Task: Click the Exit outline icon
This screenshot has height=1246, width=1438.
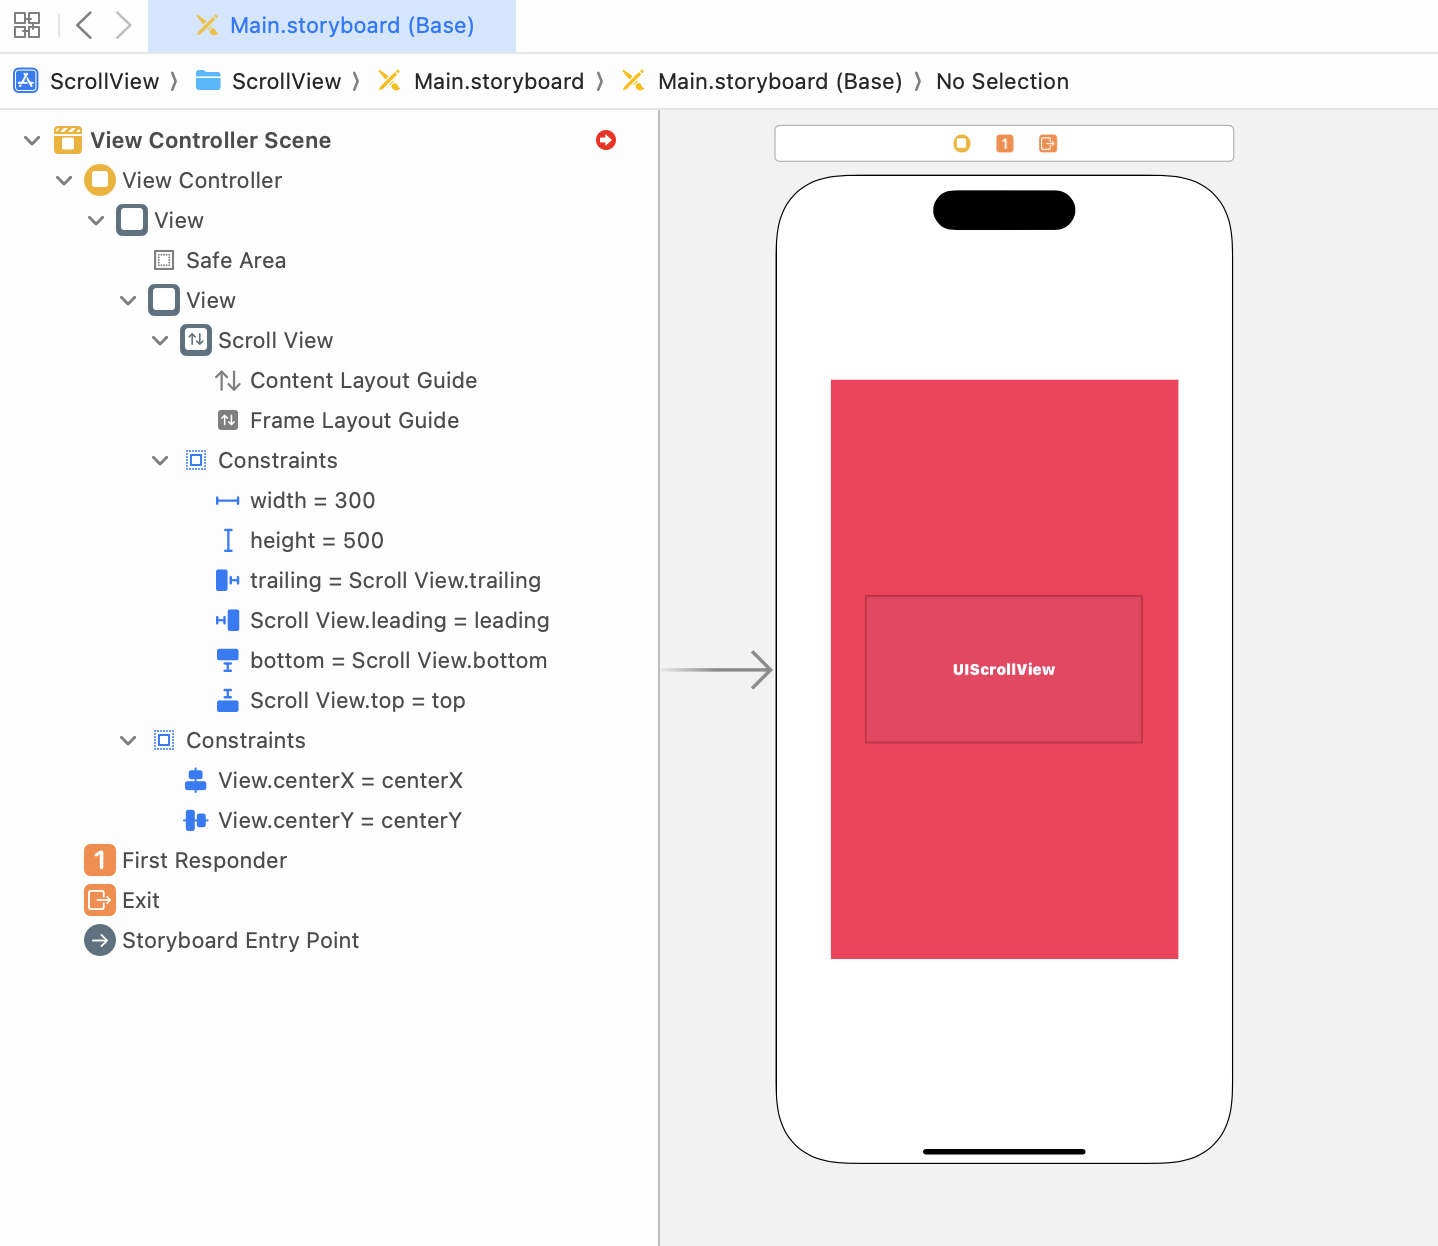Action: point(100,900)
